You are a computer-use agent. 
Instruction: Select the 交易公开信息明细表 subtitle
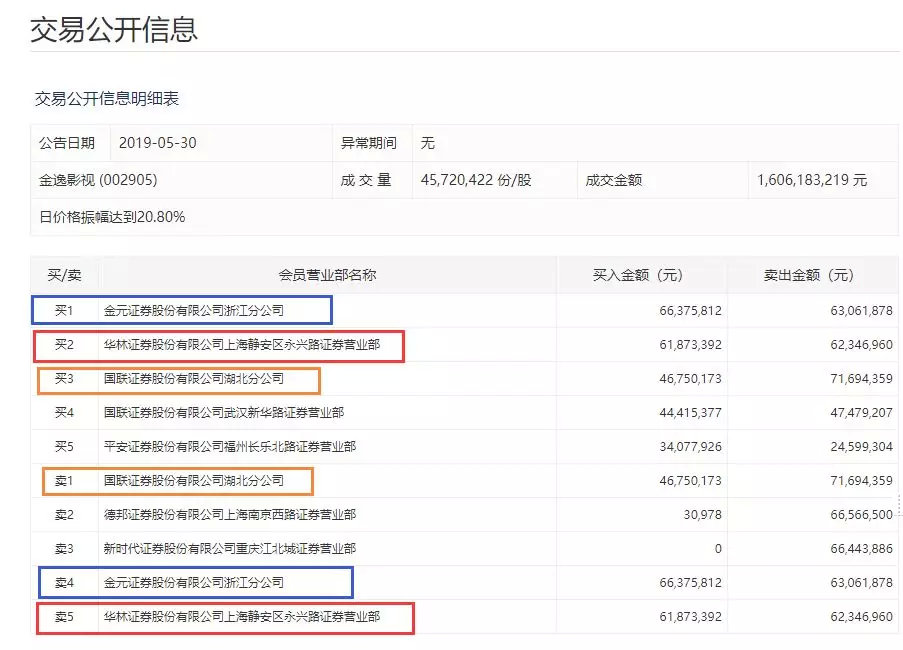point(107,98)
